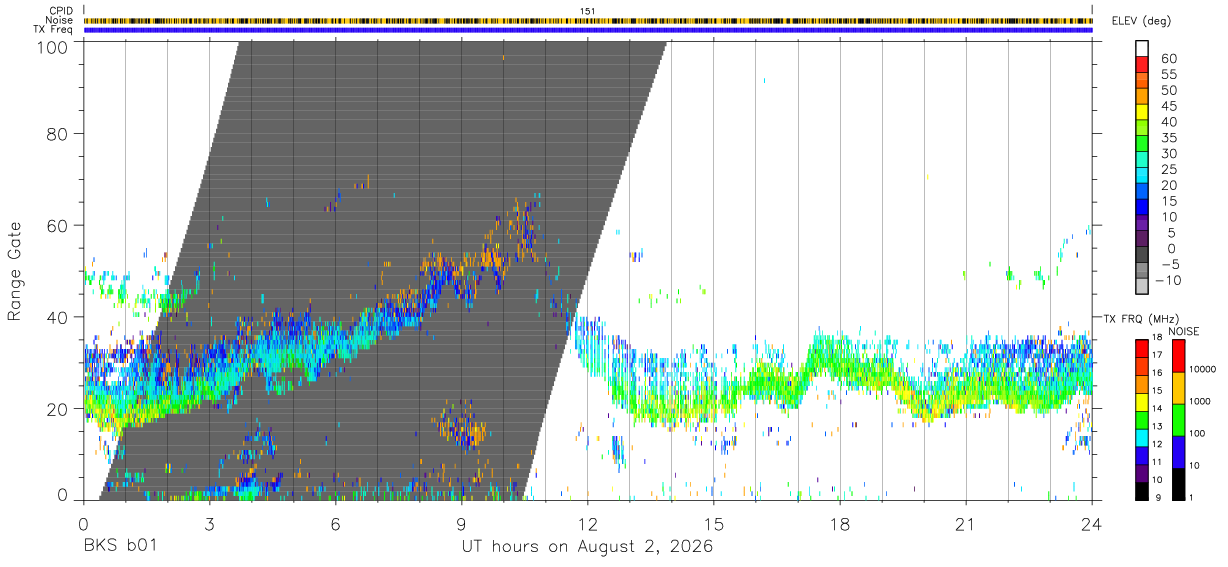The image size is (1228, 567).
Task: Click the 18 UT hour axis label
Action: click(x=840, y=523)
